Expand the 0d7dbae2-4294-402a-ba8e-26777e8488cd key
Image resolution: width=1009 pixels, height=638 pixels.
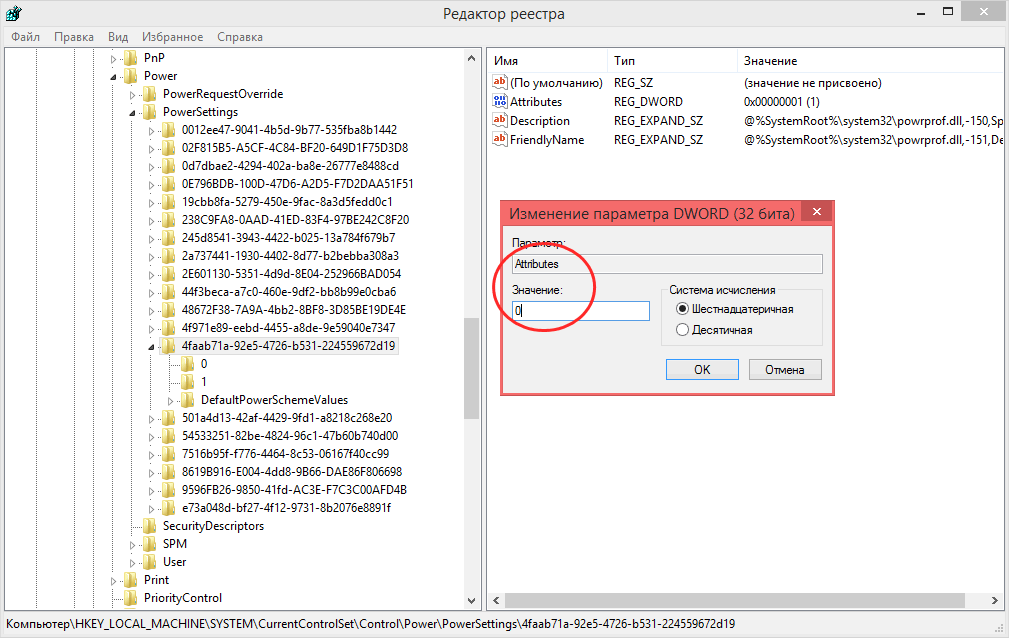(x=152, y=167)
